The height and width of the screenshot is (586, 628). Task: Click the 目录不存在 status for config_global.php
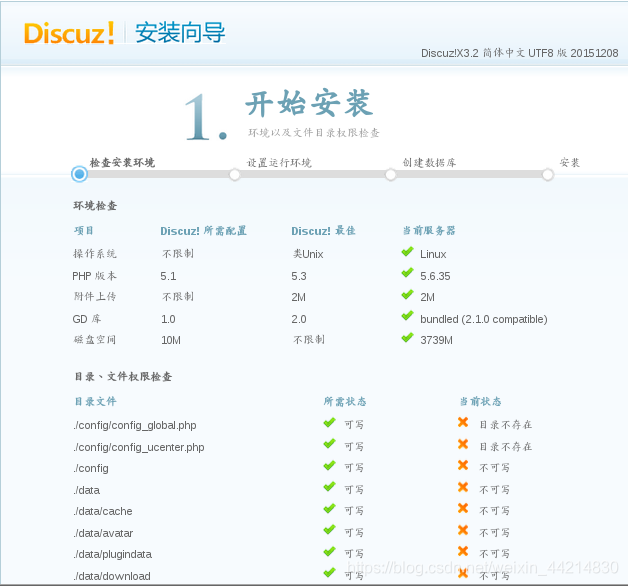506,425
